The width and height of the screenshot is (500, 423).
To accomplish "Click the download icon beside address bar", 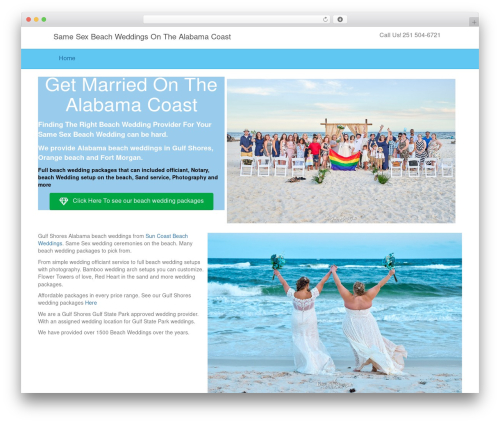I will pos(340,20).
